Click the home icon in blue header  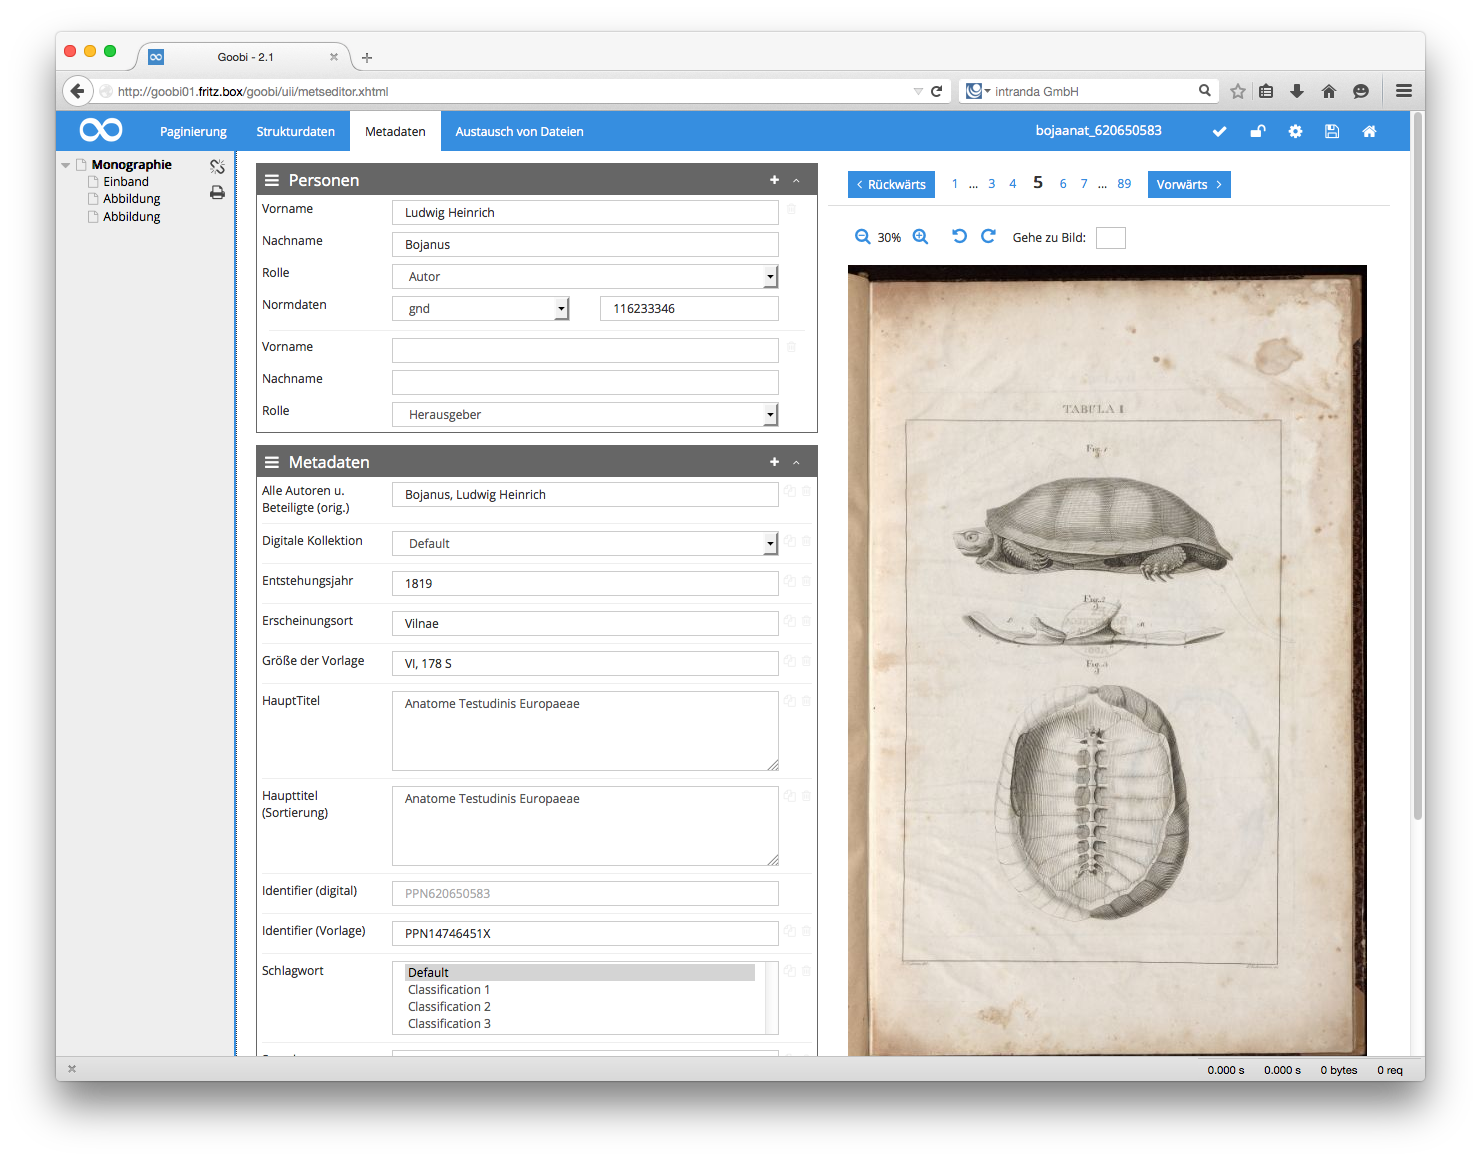[x=1369, y=131]
